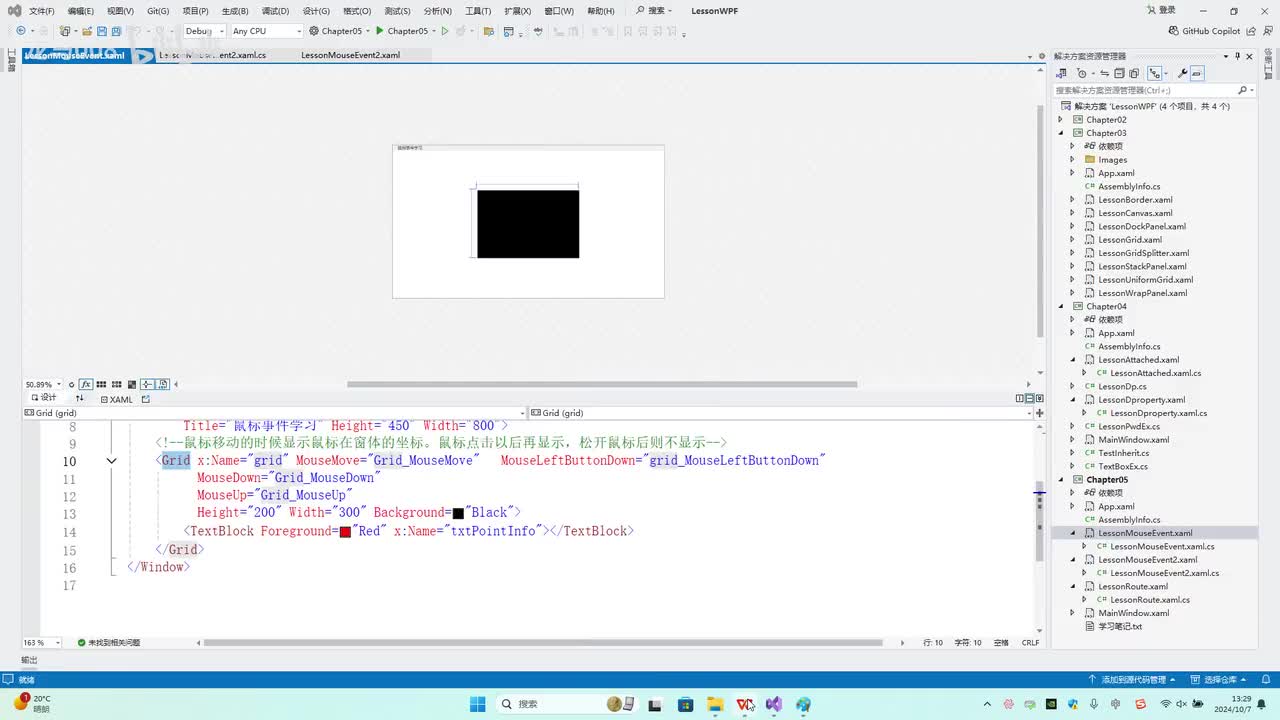Click the 未找到相关问题 status indicator
Screen dimensions: 1280x720
pos(109,642)
